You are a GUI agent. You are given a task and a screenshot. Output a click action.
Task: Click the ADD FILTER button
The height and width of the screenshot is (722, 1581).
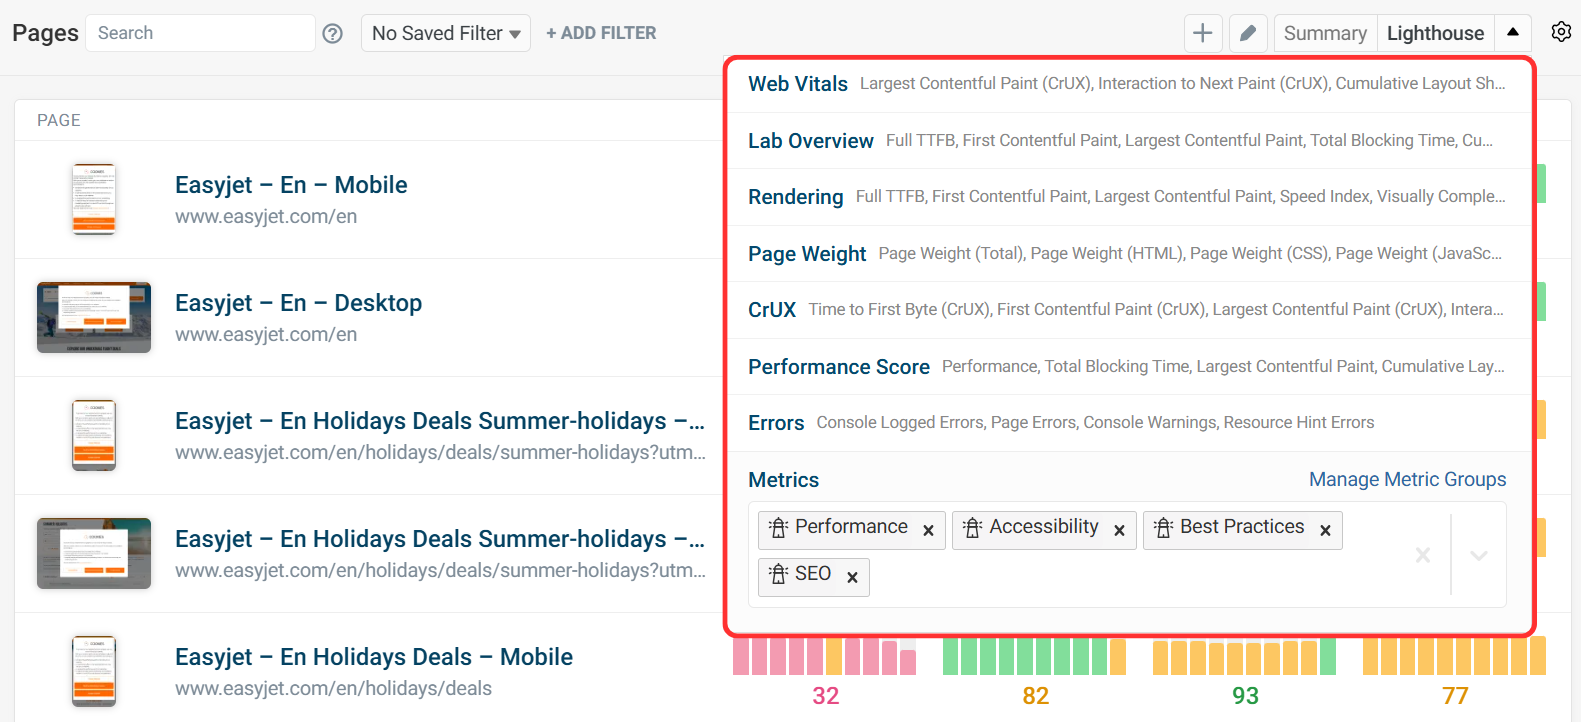click(601, 33)
